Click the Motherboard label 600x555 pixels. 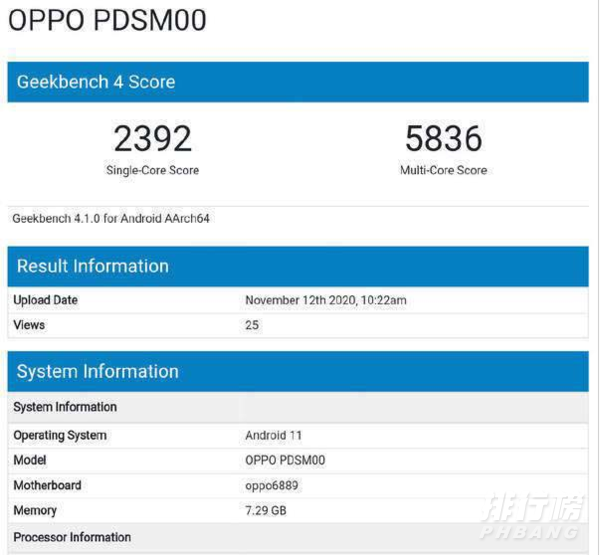[x=47, y=485]
